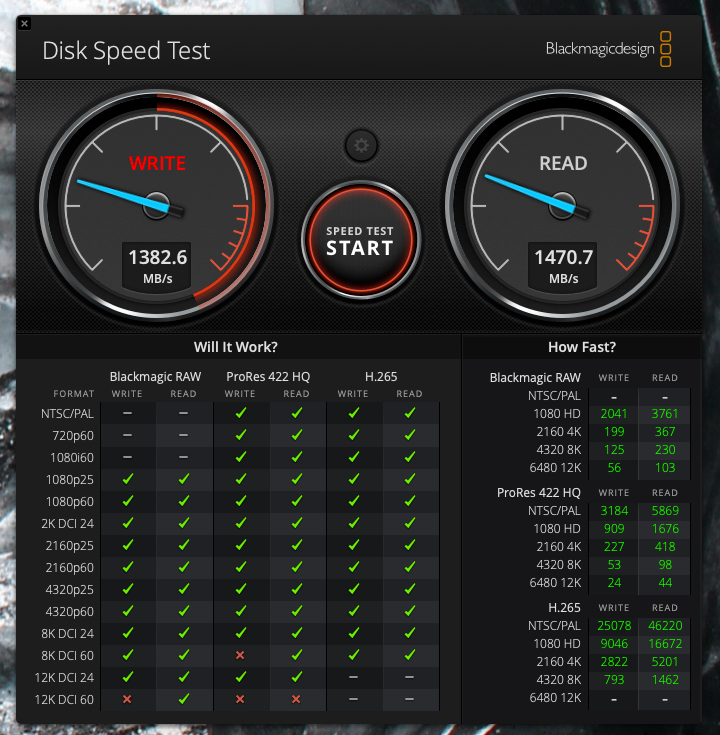Click dash for NTSC/PAL Blackmagic RAW write
Screen dimensions: 720x735
pos(127,413)
